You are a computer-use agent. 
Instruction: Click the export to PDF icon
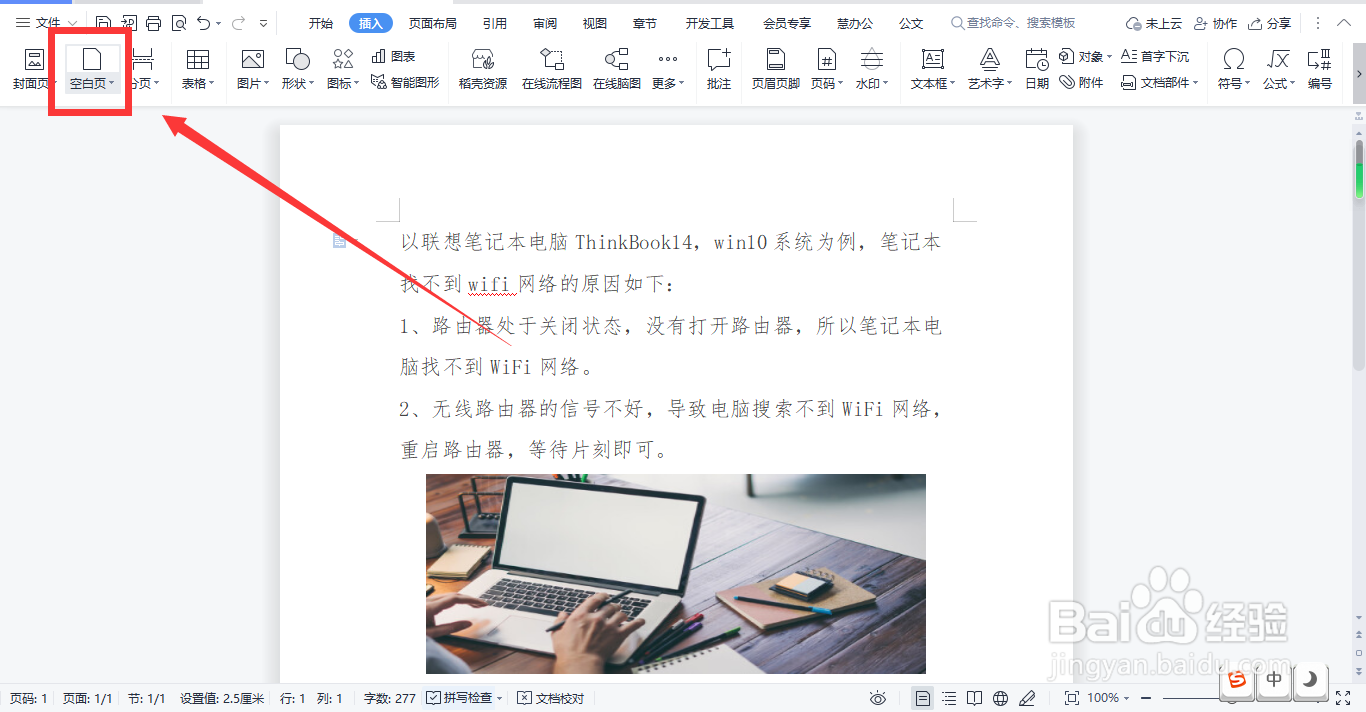[128, 22]
